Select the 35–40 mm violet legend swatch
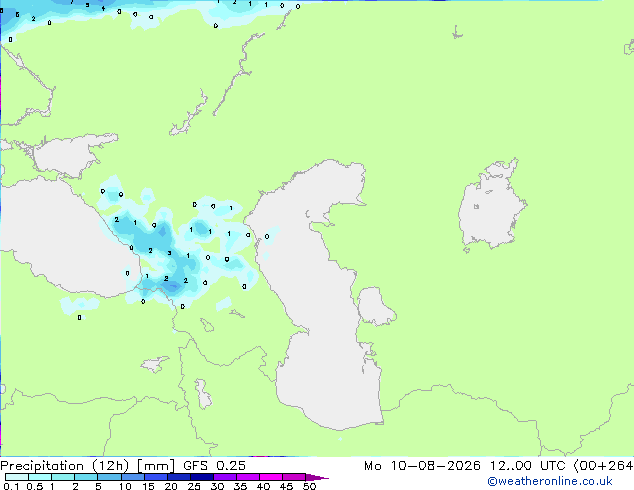The width and height of the screenshot is (634, 490). (247, 477)
